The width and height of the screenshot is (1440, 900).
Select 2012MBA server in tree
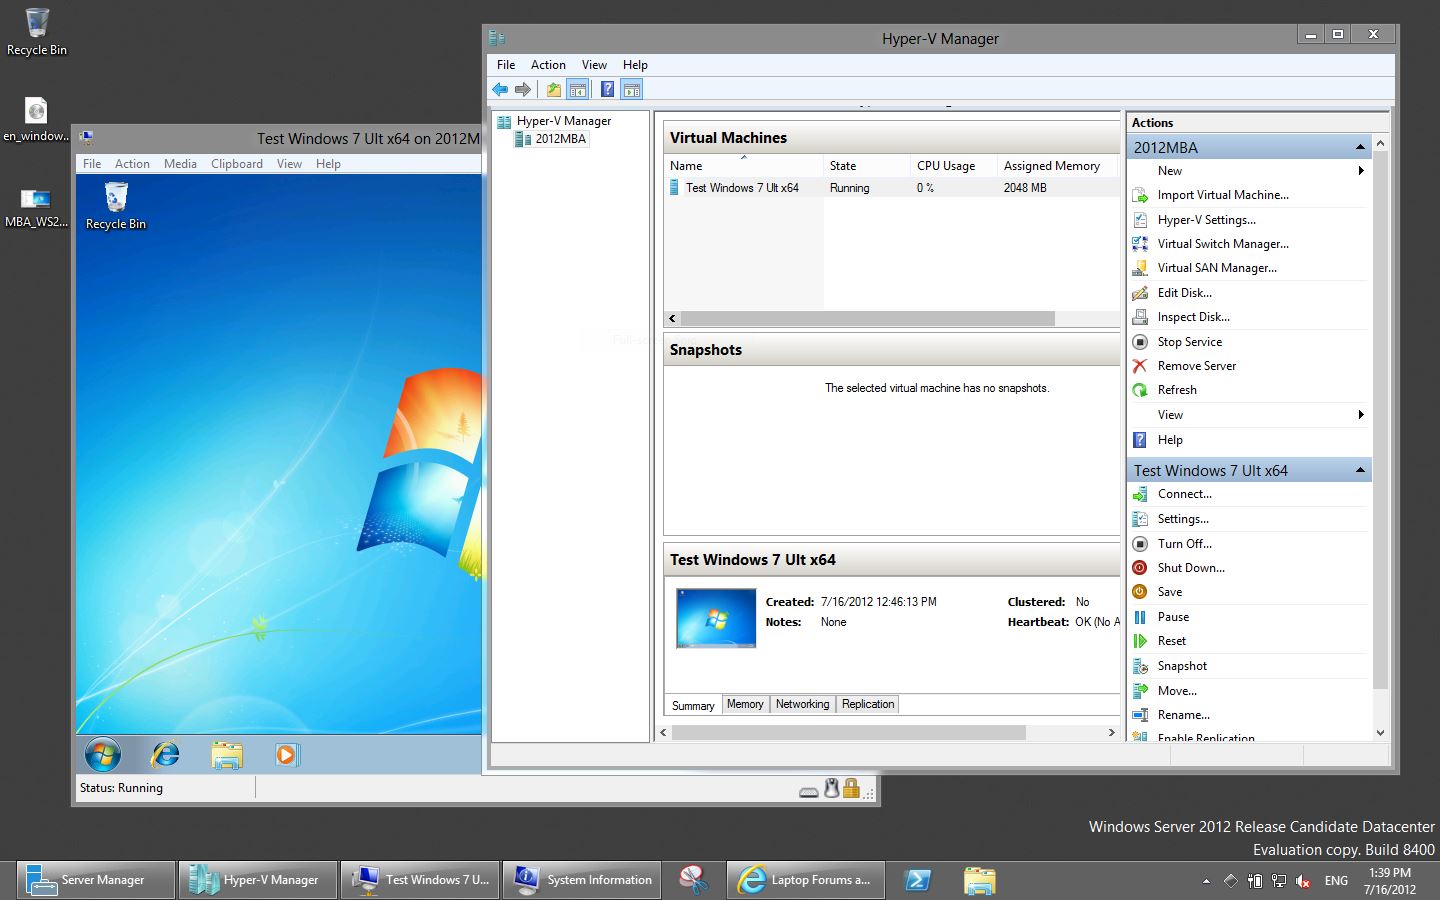[551, 139]
